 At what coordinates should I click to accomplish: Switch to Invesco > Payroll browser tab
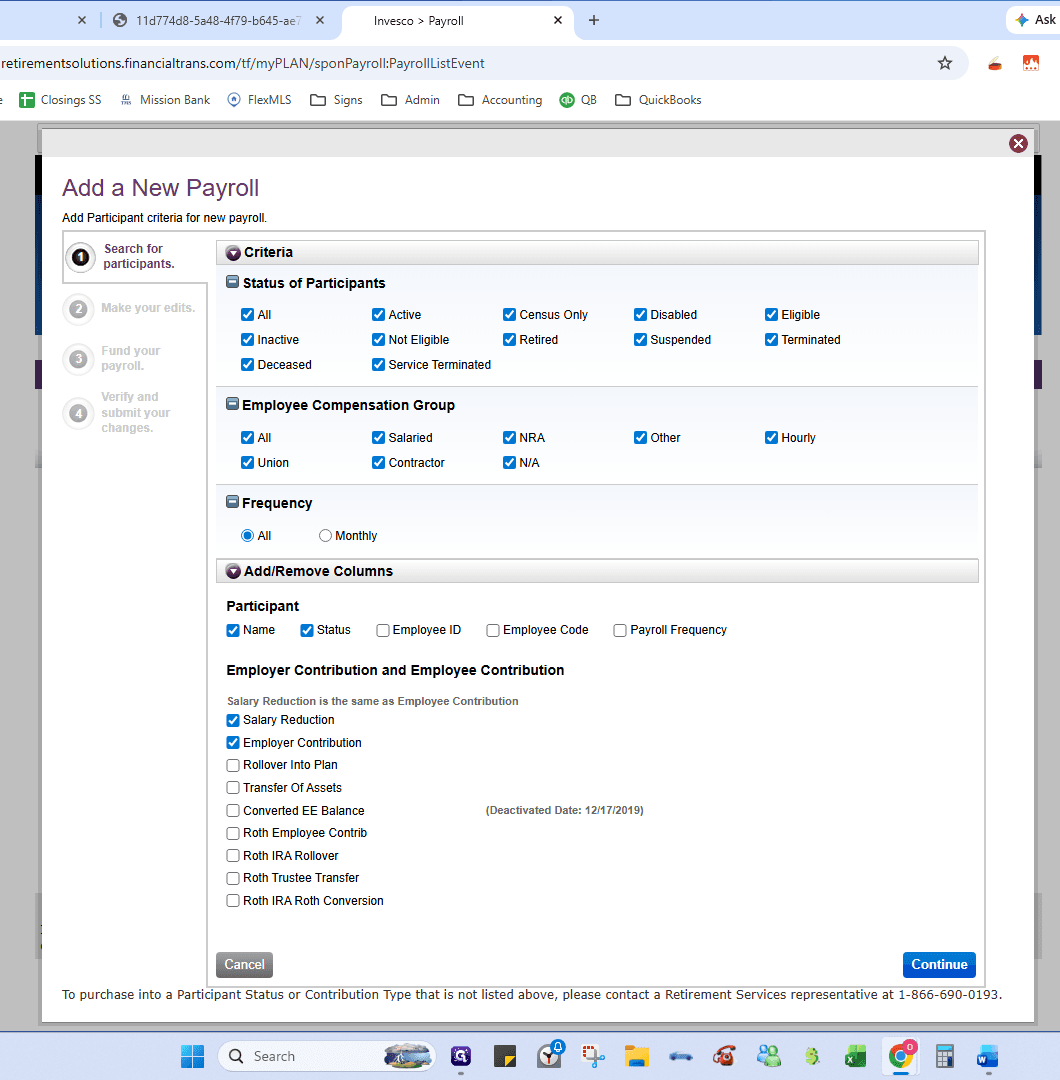pos(457,21)
